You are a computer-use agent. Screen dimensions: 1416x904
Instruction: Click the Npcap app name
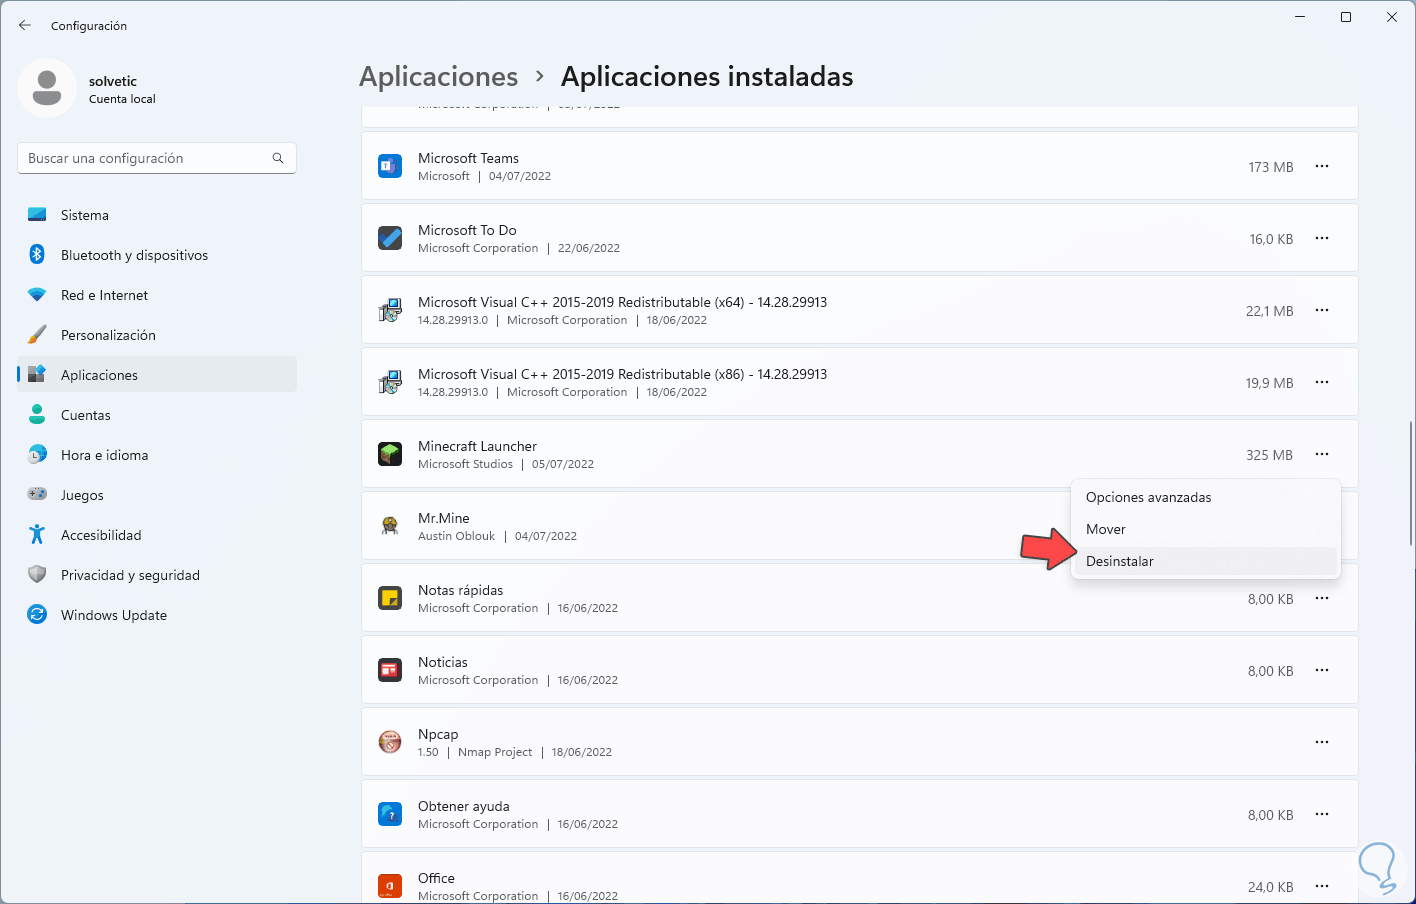click(x=438, y=734)
